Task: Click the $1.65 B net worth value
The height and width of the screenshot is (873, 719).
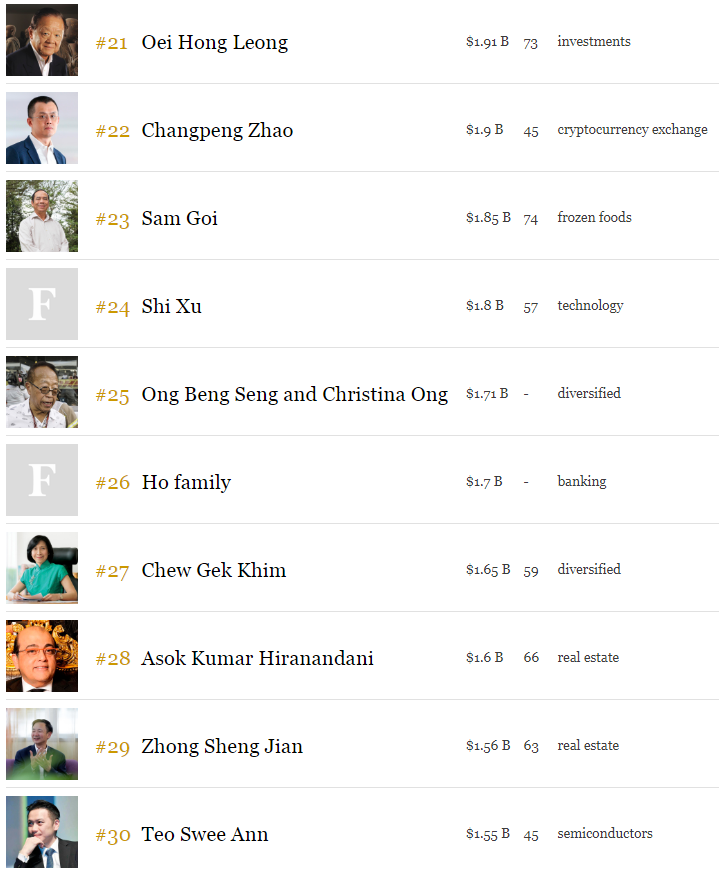Action: click(488, 570)
